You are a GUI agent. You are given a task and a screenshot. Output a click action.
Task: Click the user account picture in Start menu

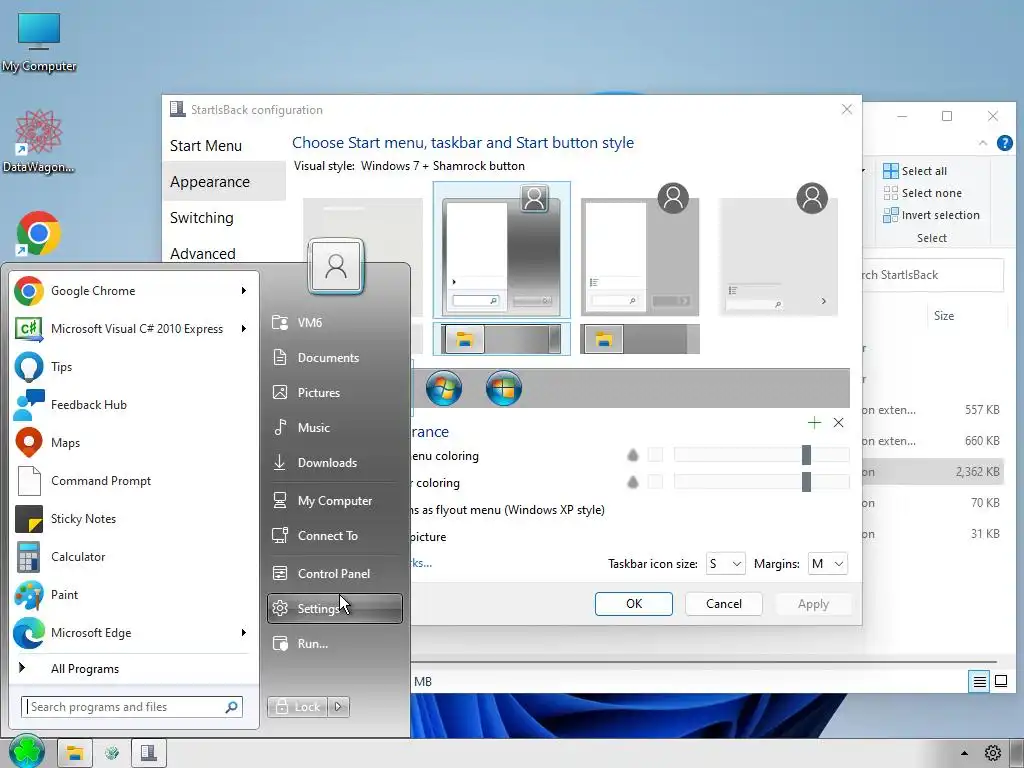click(x=336, y=266)
